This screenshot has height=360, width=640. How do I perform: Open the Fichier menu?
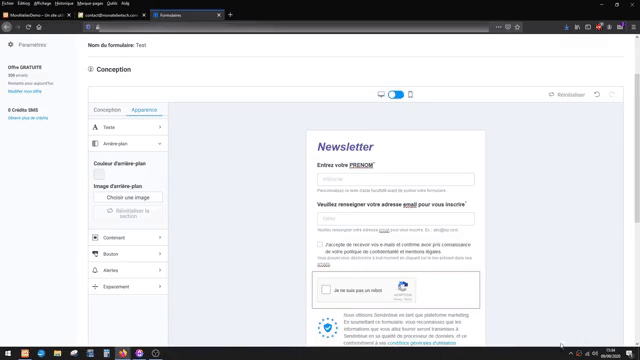(x=8, y=3)
